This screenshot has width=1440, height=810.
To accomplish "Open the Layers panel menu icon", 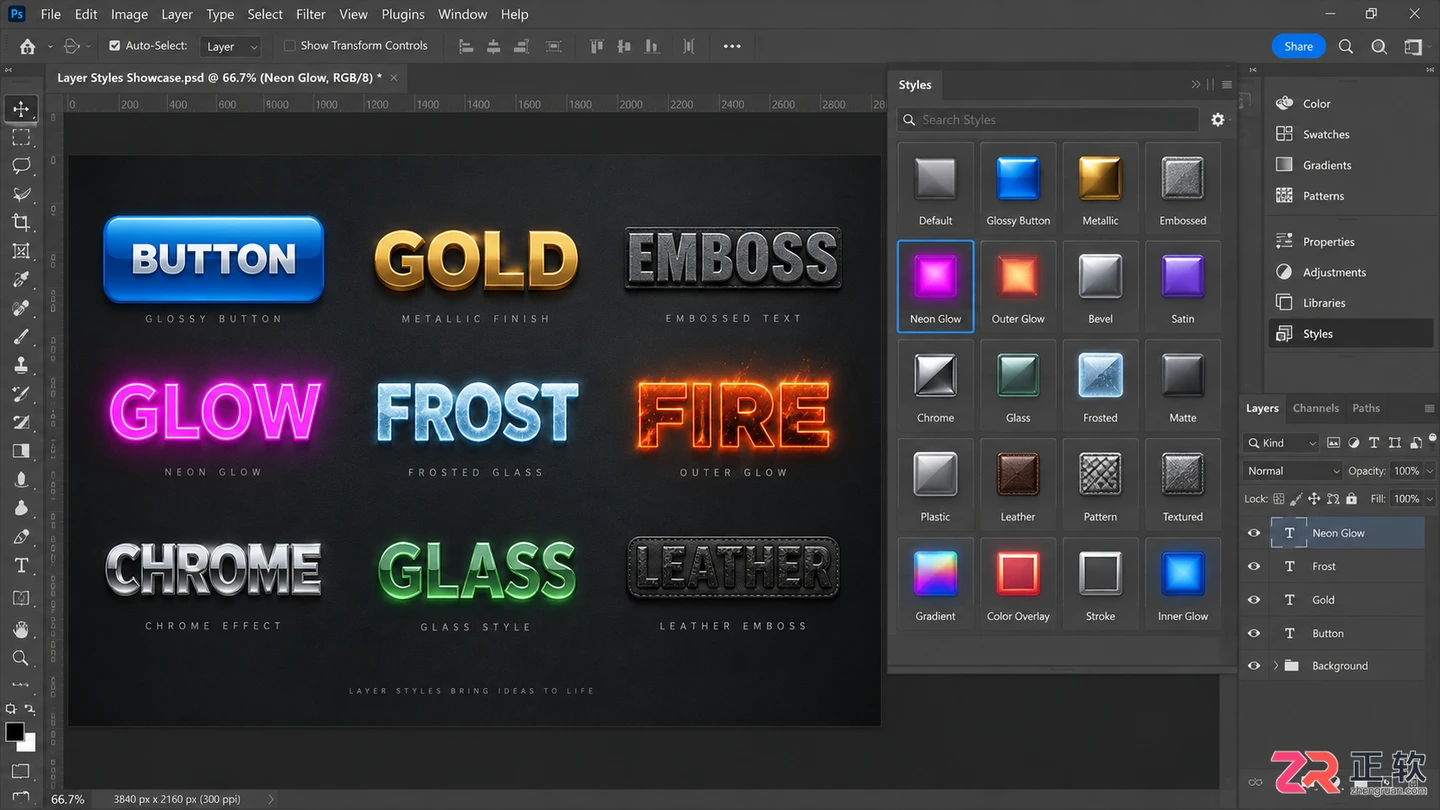I will click(x=1429, y=408).
